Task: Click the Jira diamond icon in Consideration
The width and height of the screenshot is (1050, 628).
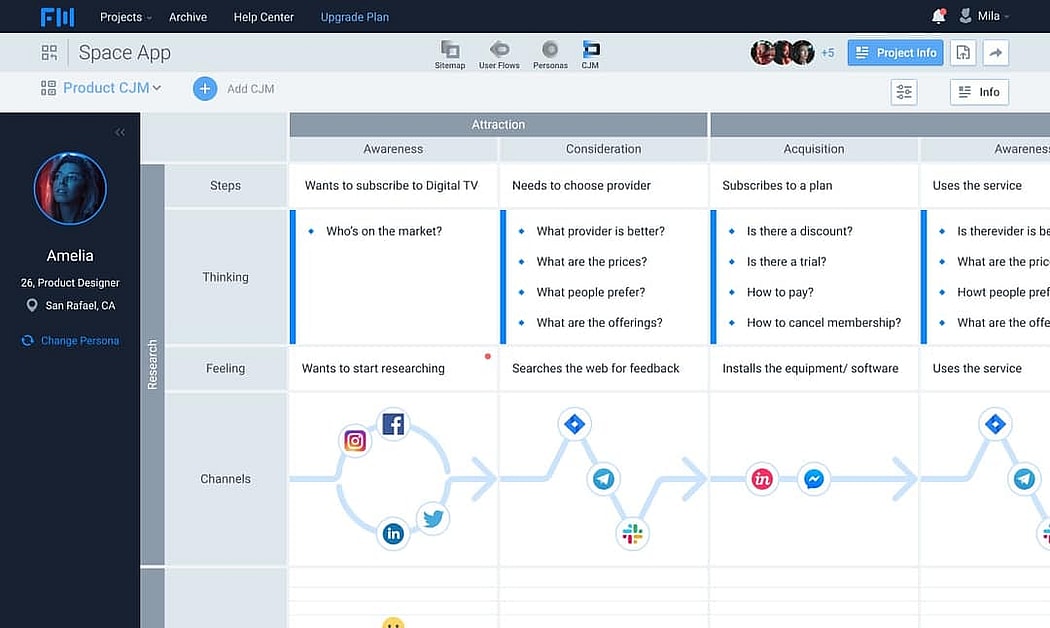Action: point(575,424)
